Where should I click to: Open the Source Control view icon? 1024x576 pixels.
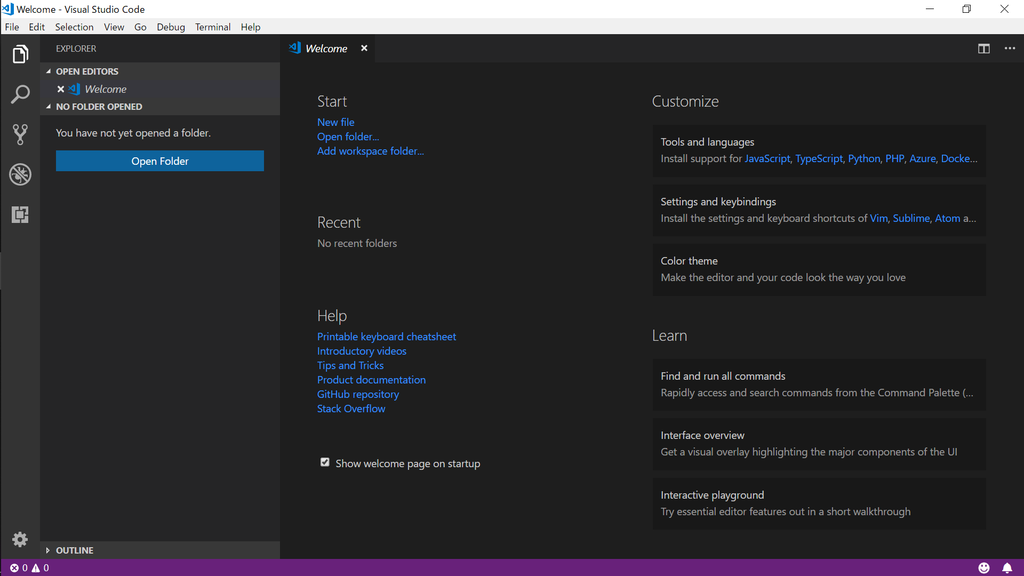(20, 135)
